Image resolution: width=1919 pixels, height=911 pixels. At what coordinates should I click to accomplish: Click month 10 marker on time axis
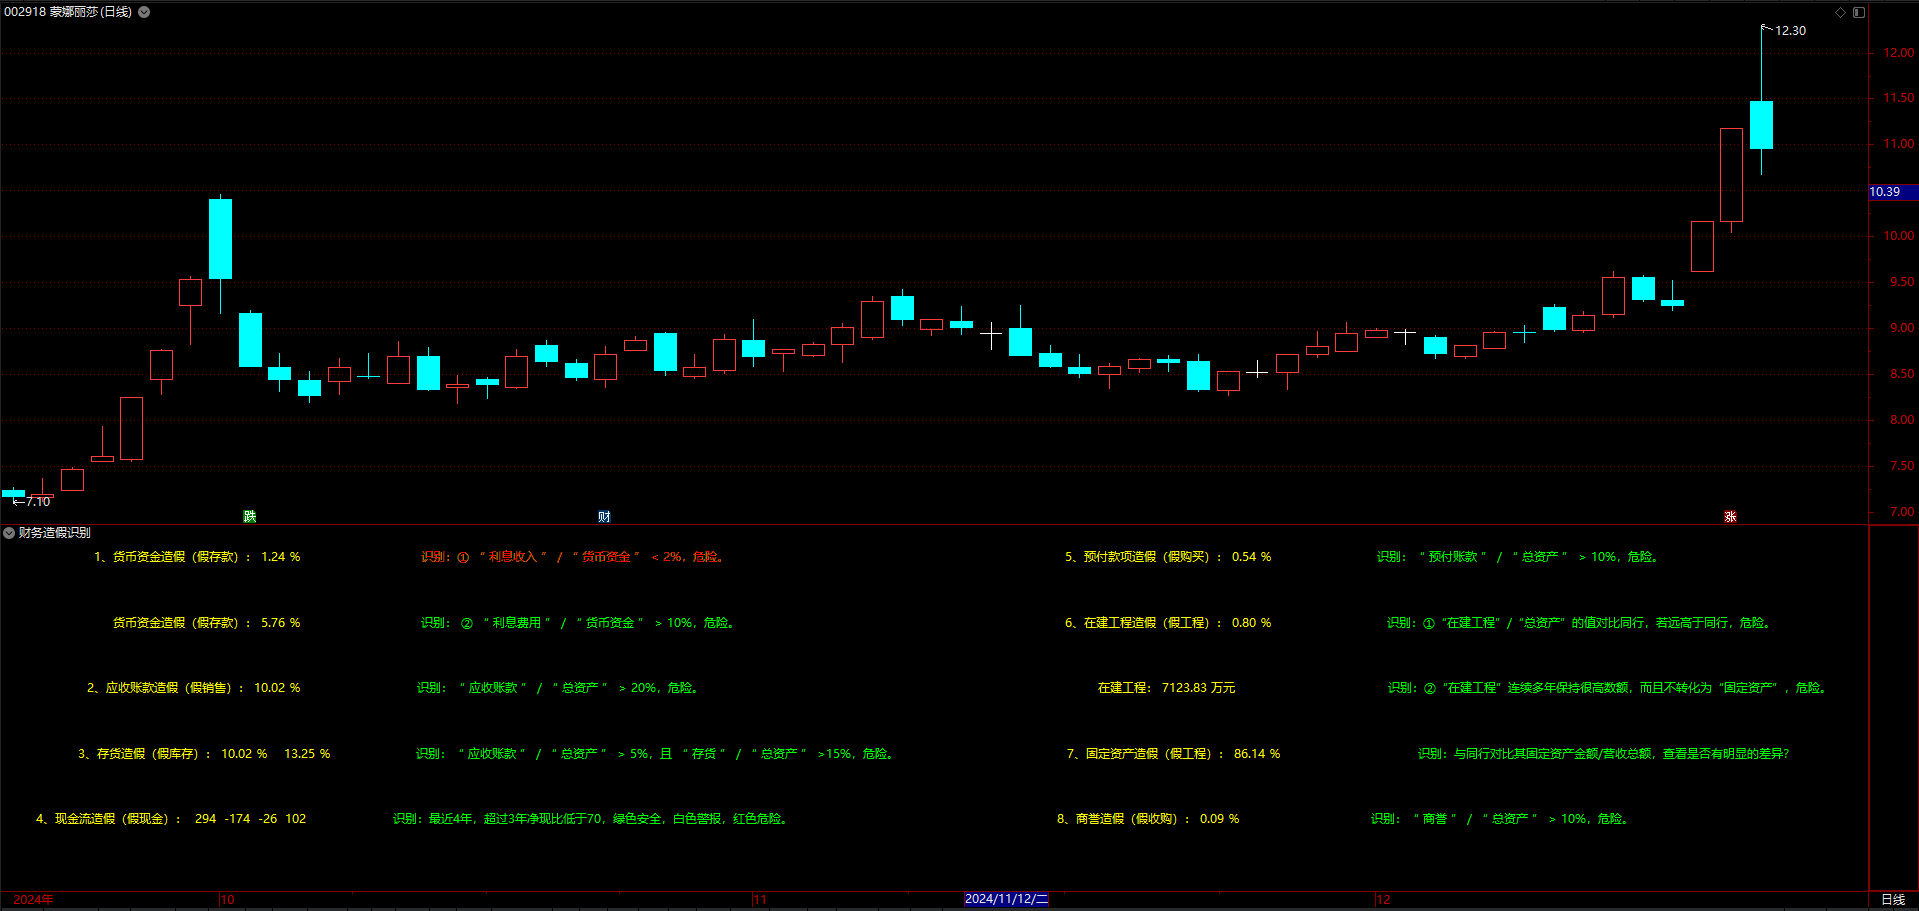[227, 900]
